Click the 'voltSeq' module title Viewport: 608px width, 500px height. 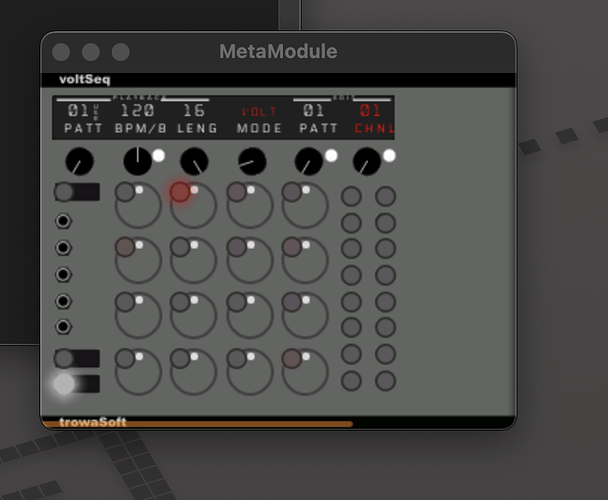[85, 80]
